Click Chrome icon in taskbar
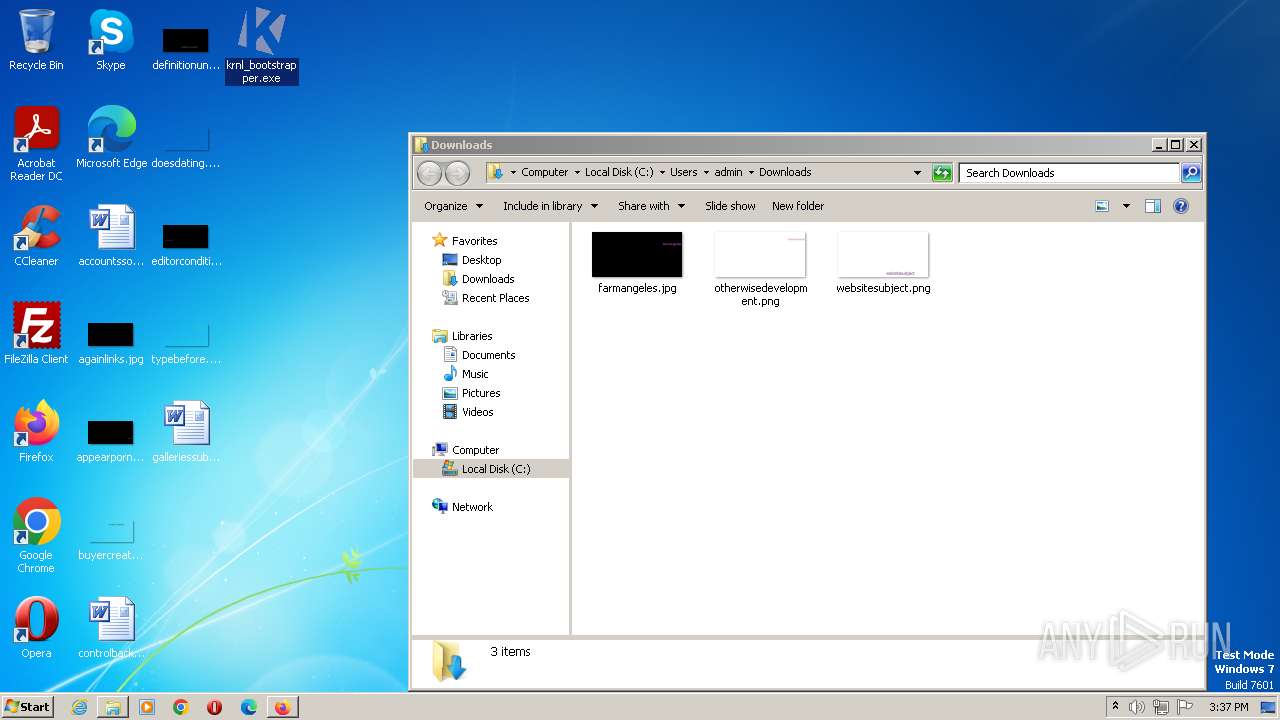The width and height of the screenshot is (1280, 720). click(x=181, y=707)
